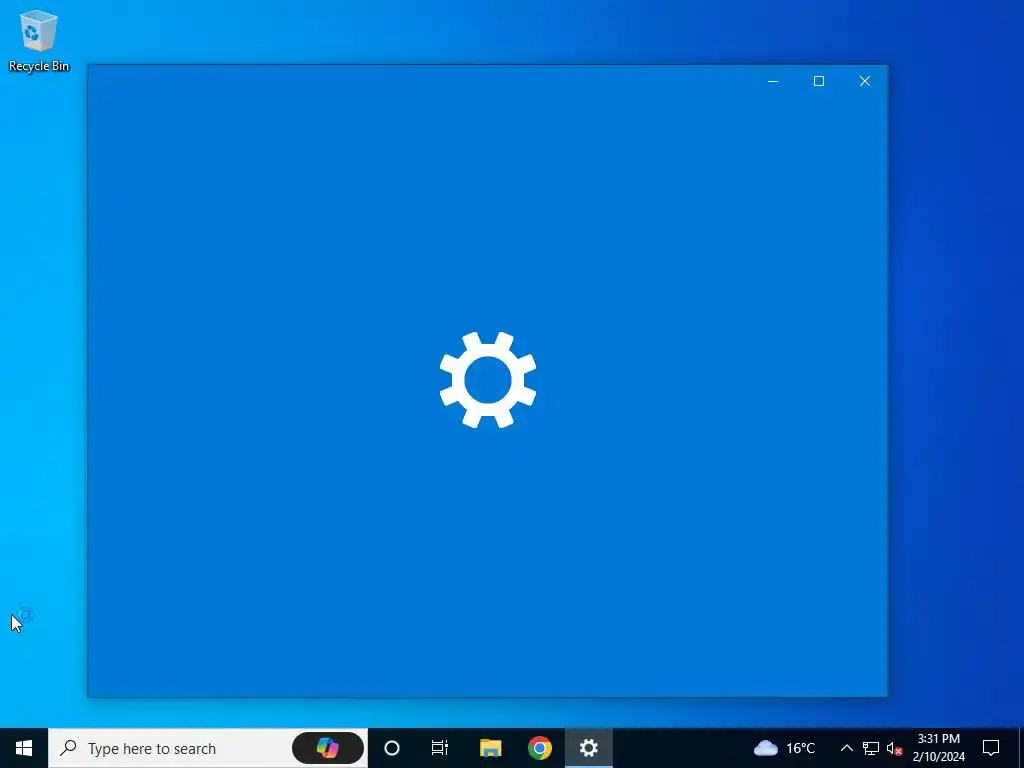Open the notification center icon
Image resolution: width=1024 pixels, height=768 pixels.
point(991,748)
